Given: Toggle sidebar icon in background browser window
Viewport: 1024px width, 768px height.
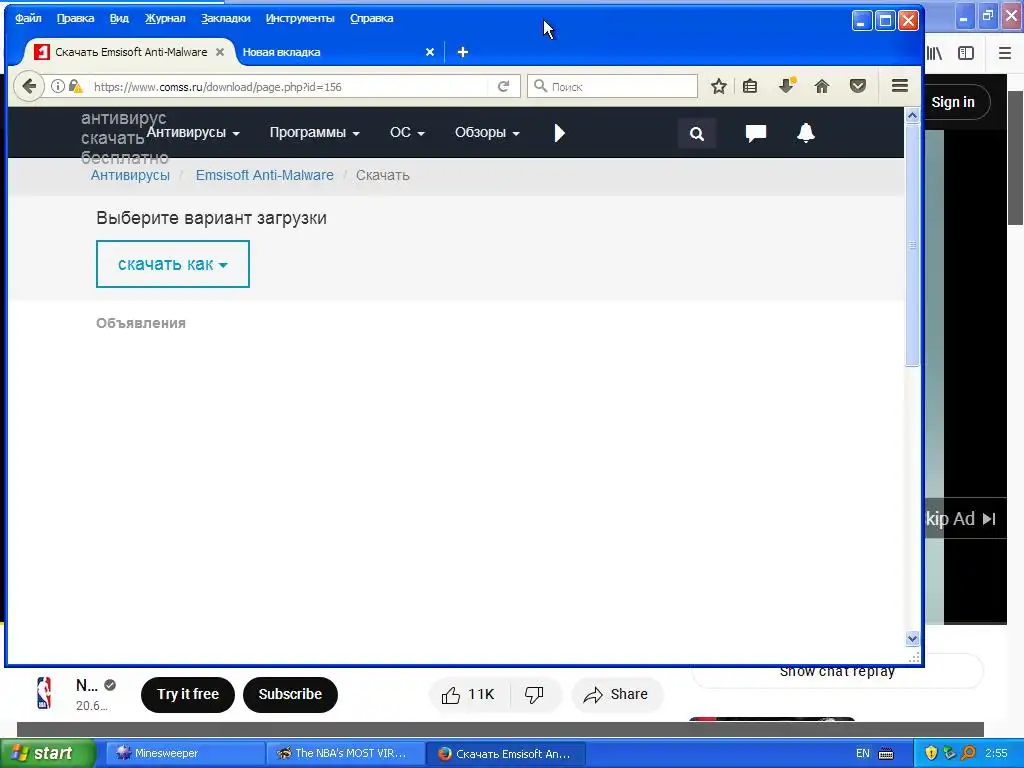Looking at the screenshot, I should [966, 54].
